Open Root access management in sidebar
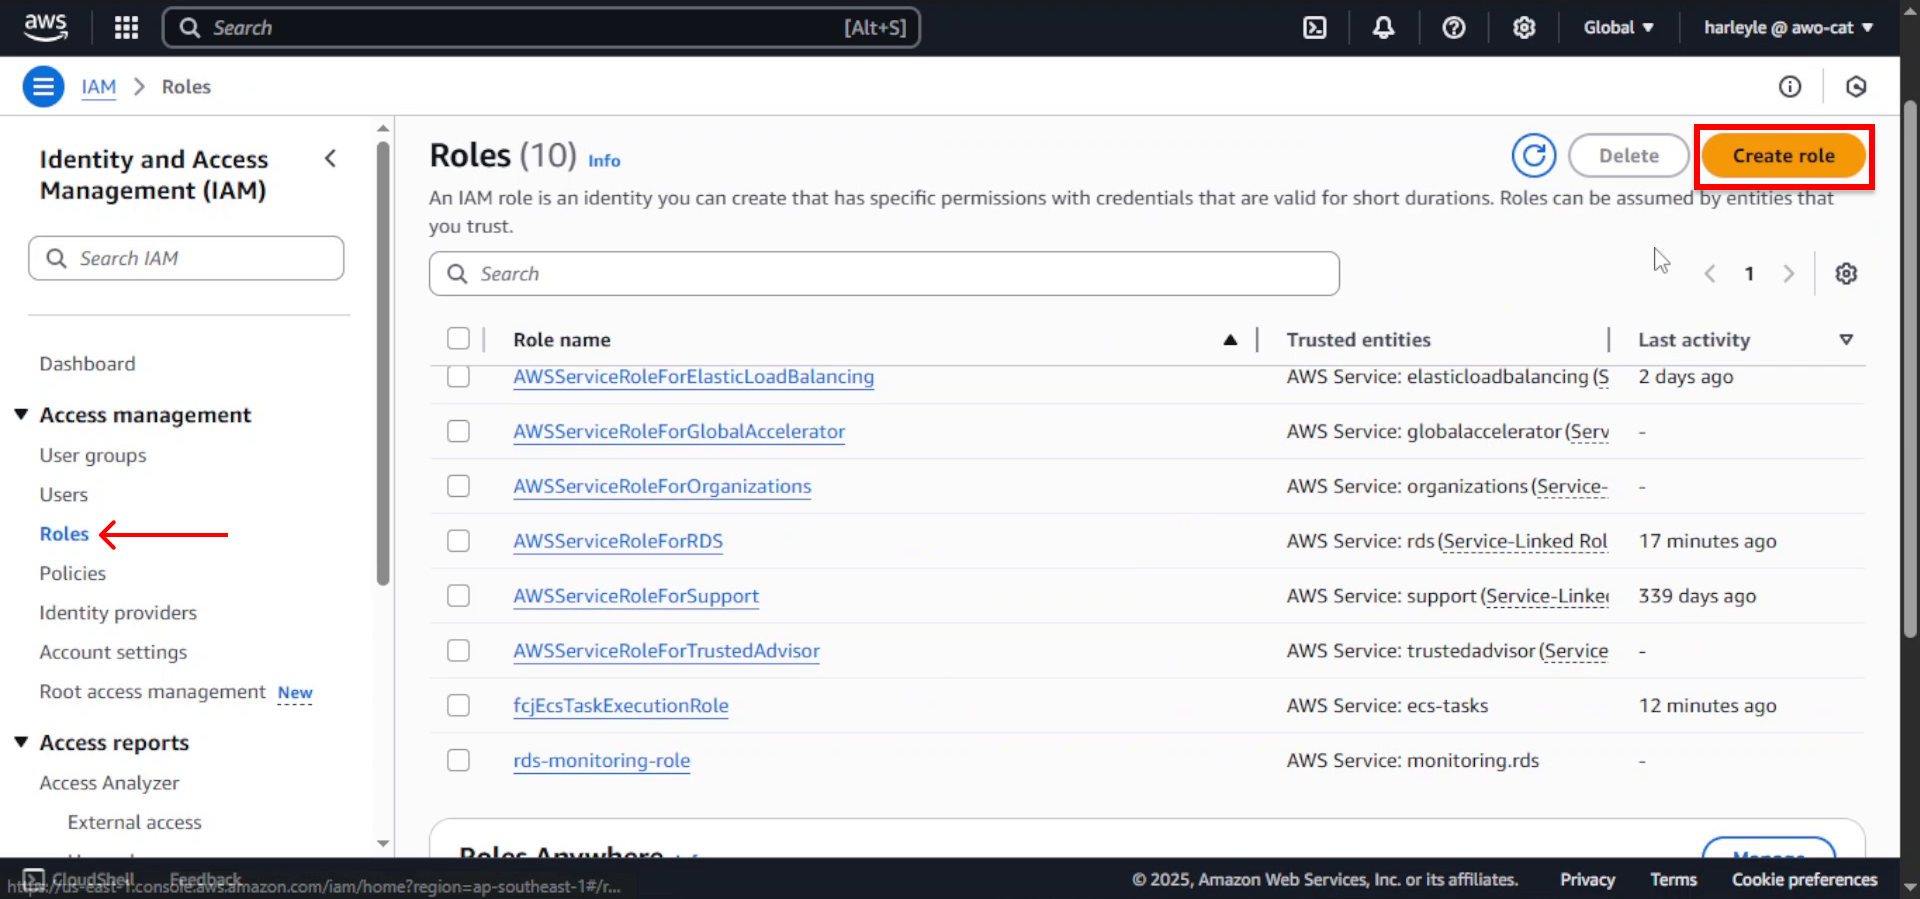The height and width of the screenshot is (899, 1920). (x=152, y=692)
